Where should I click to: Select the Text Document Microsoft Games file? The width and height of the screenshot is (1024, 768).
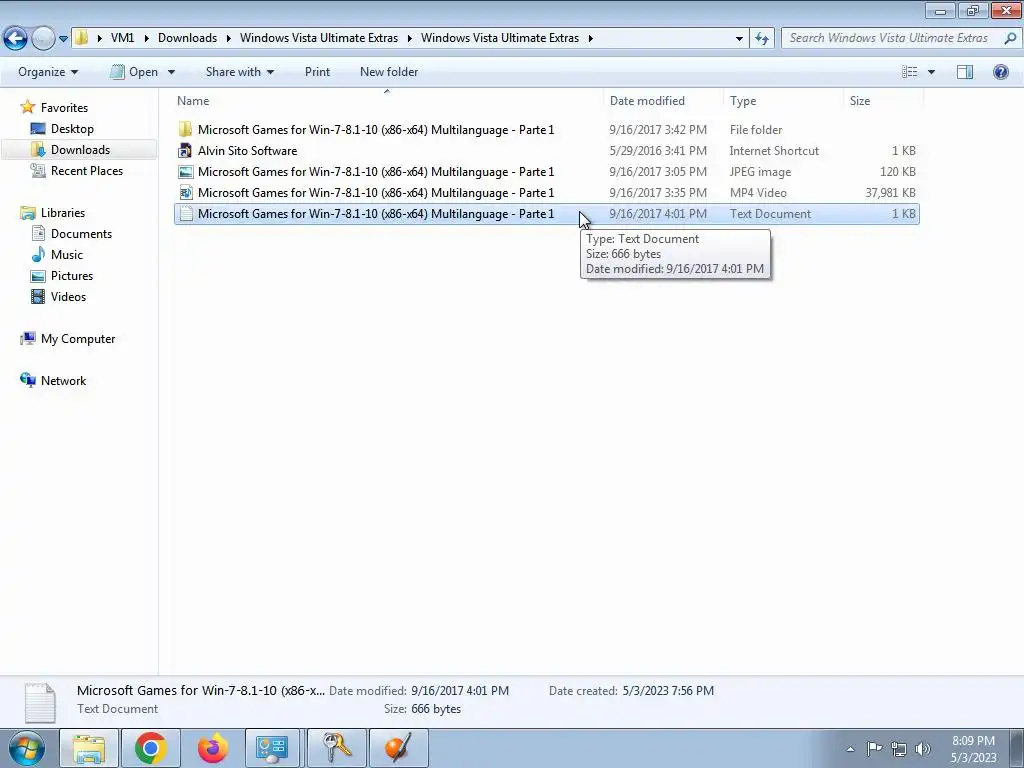coord(547,214)
